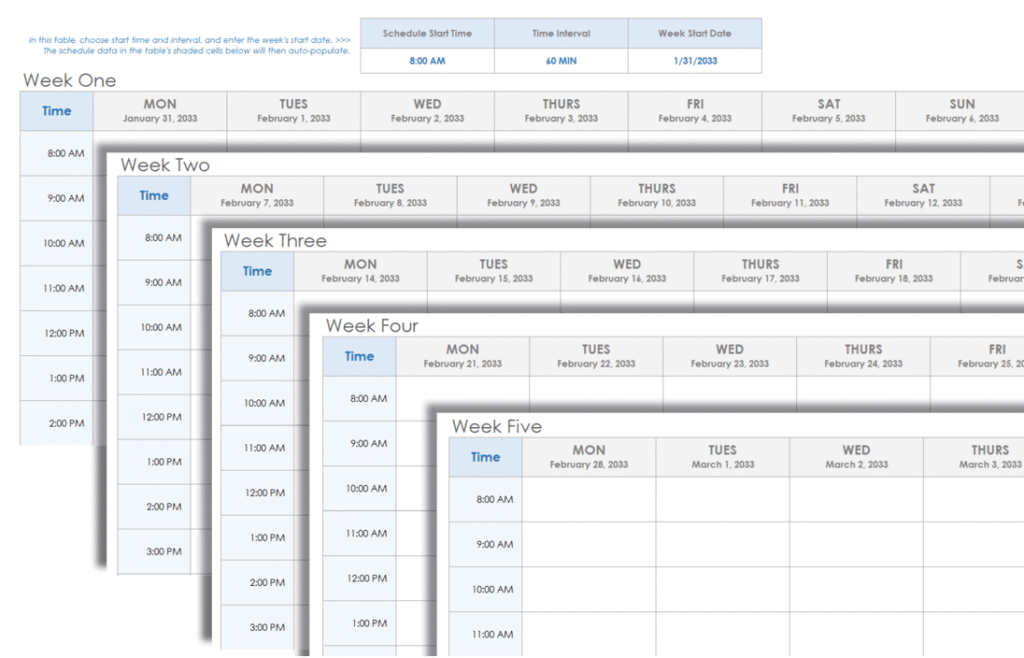This screenshot has height=658, width=1024.
Task: Click 12:00 PM row in Week One
Action: coord(57,333)
